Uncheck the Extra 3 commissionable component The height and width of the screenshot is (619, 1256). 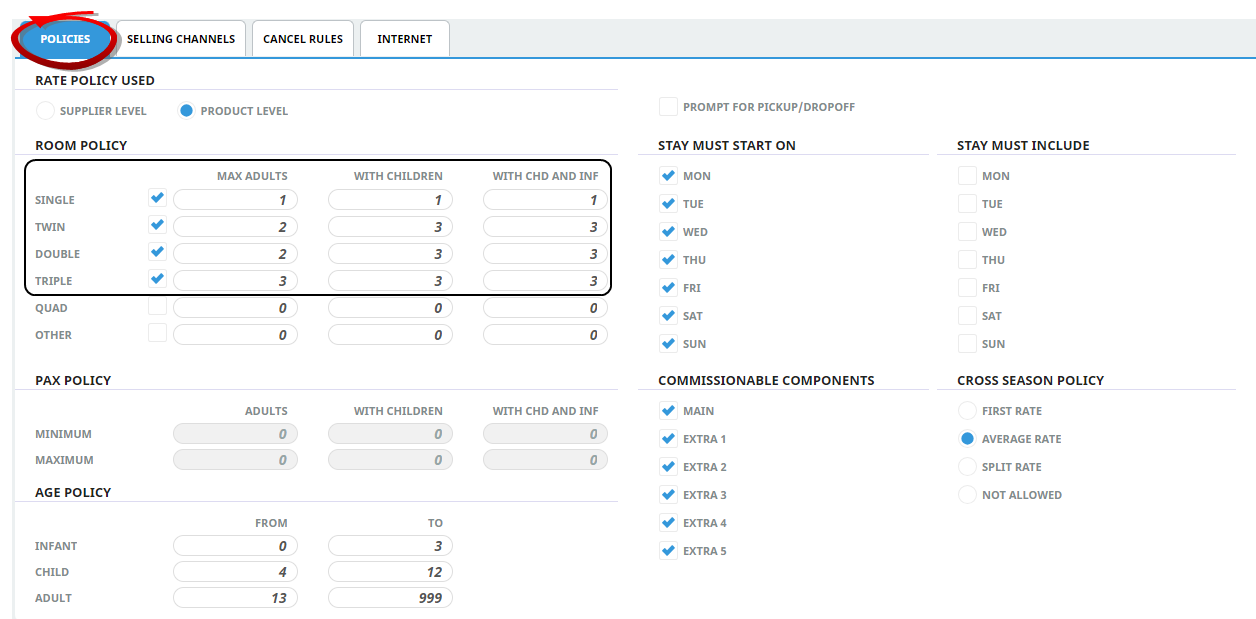coord(668,495)
